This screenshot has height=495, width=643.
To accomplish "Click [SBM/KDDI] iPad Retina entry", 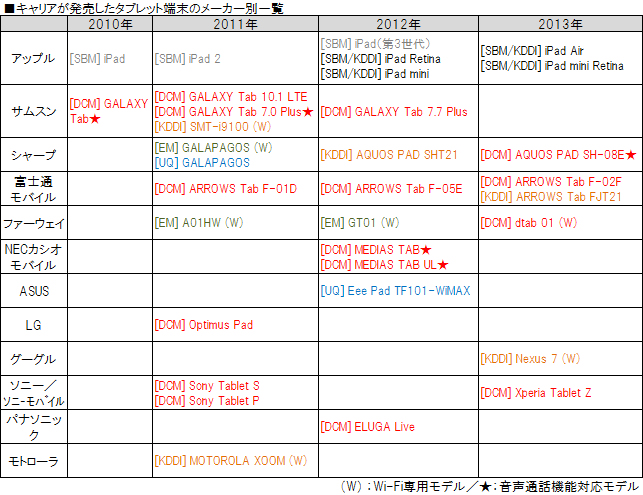I will 381,59.
